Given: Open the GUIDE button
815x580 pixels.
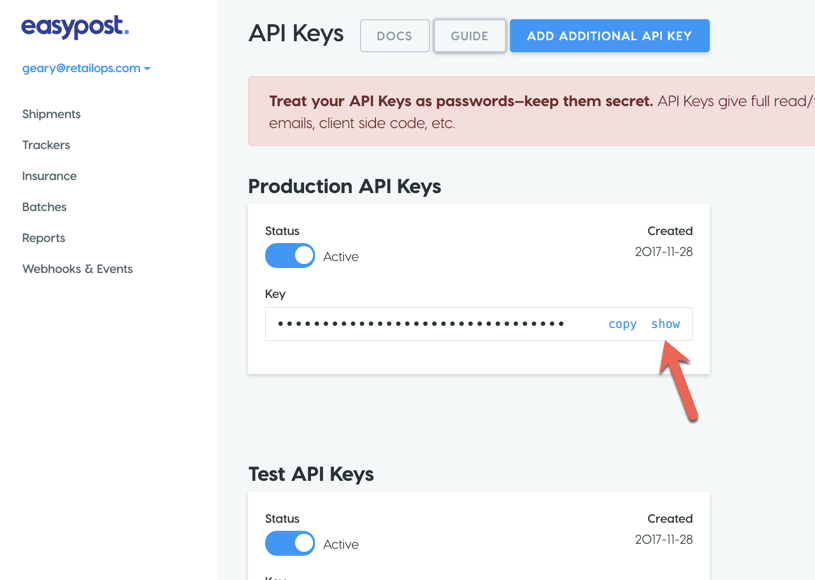Looking at the screenshot, I should [x=469, y=36].
